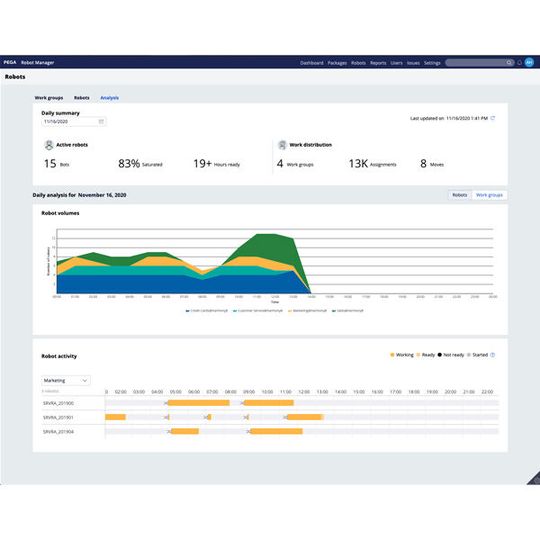This screenshot has width=540, height=540.
Task: Open the user avatar menu
Action: coord(529,62)
